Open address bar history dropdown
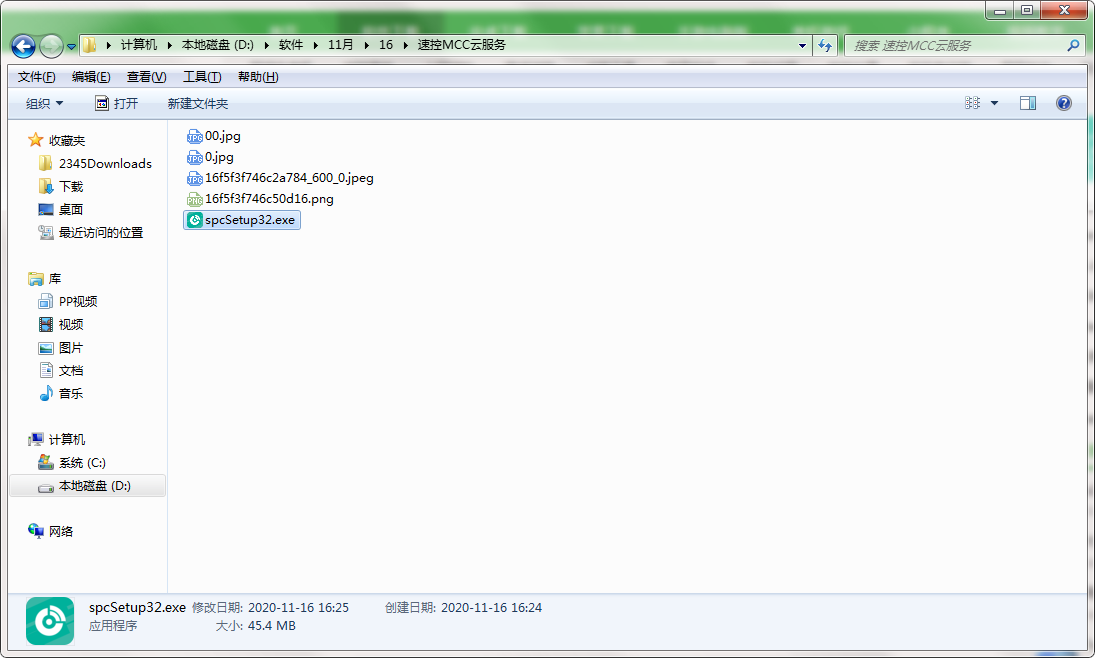This screenshot has height=658, width=1095. pyautogui.click(x=802, y=45)
